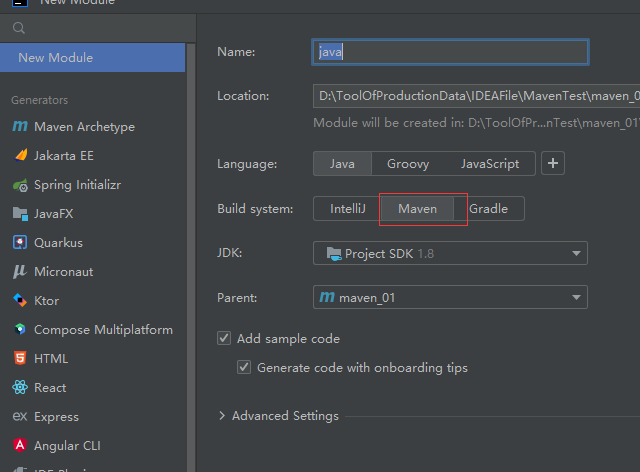Image resolution: width=640 pixels, height=472 pixels.
Task: Click the Compose Multiplatform icon
Action: click(x=20, y=329)
